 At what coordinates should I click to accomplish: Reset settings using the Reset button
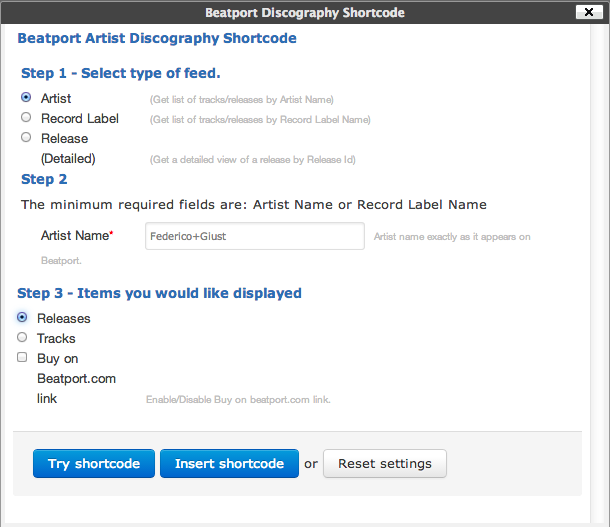click(384, 464)
